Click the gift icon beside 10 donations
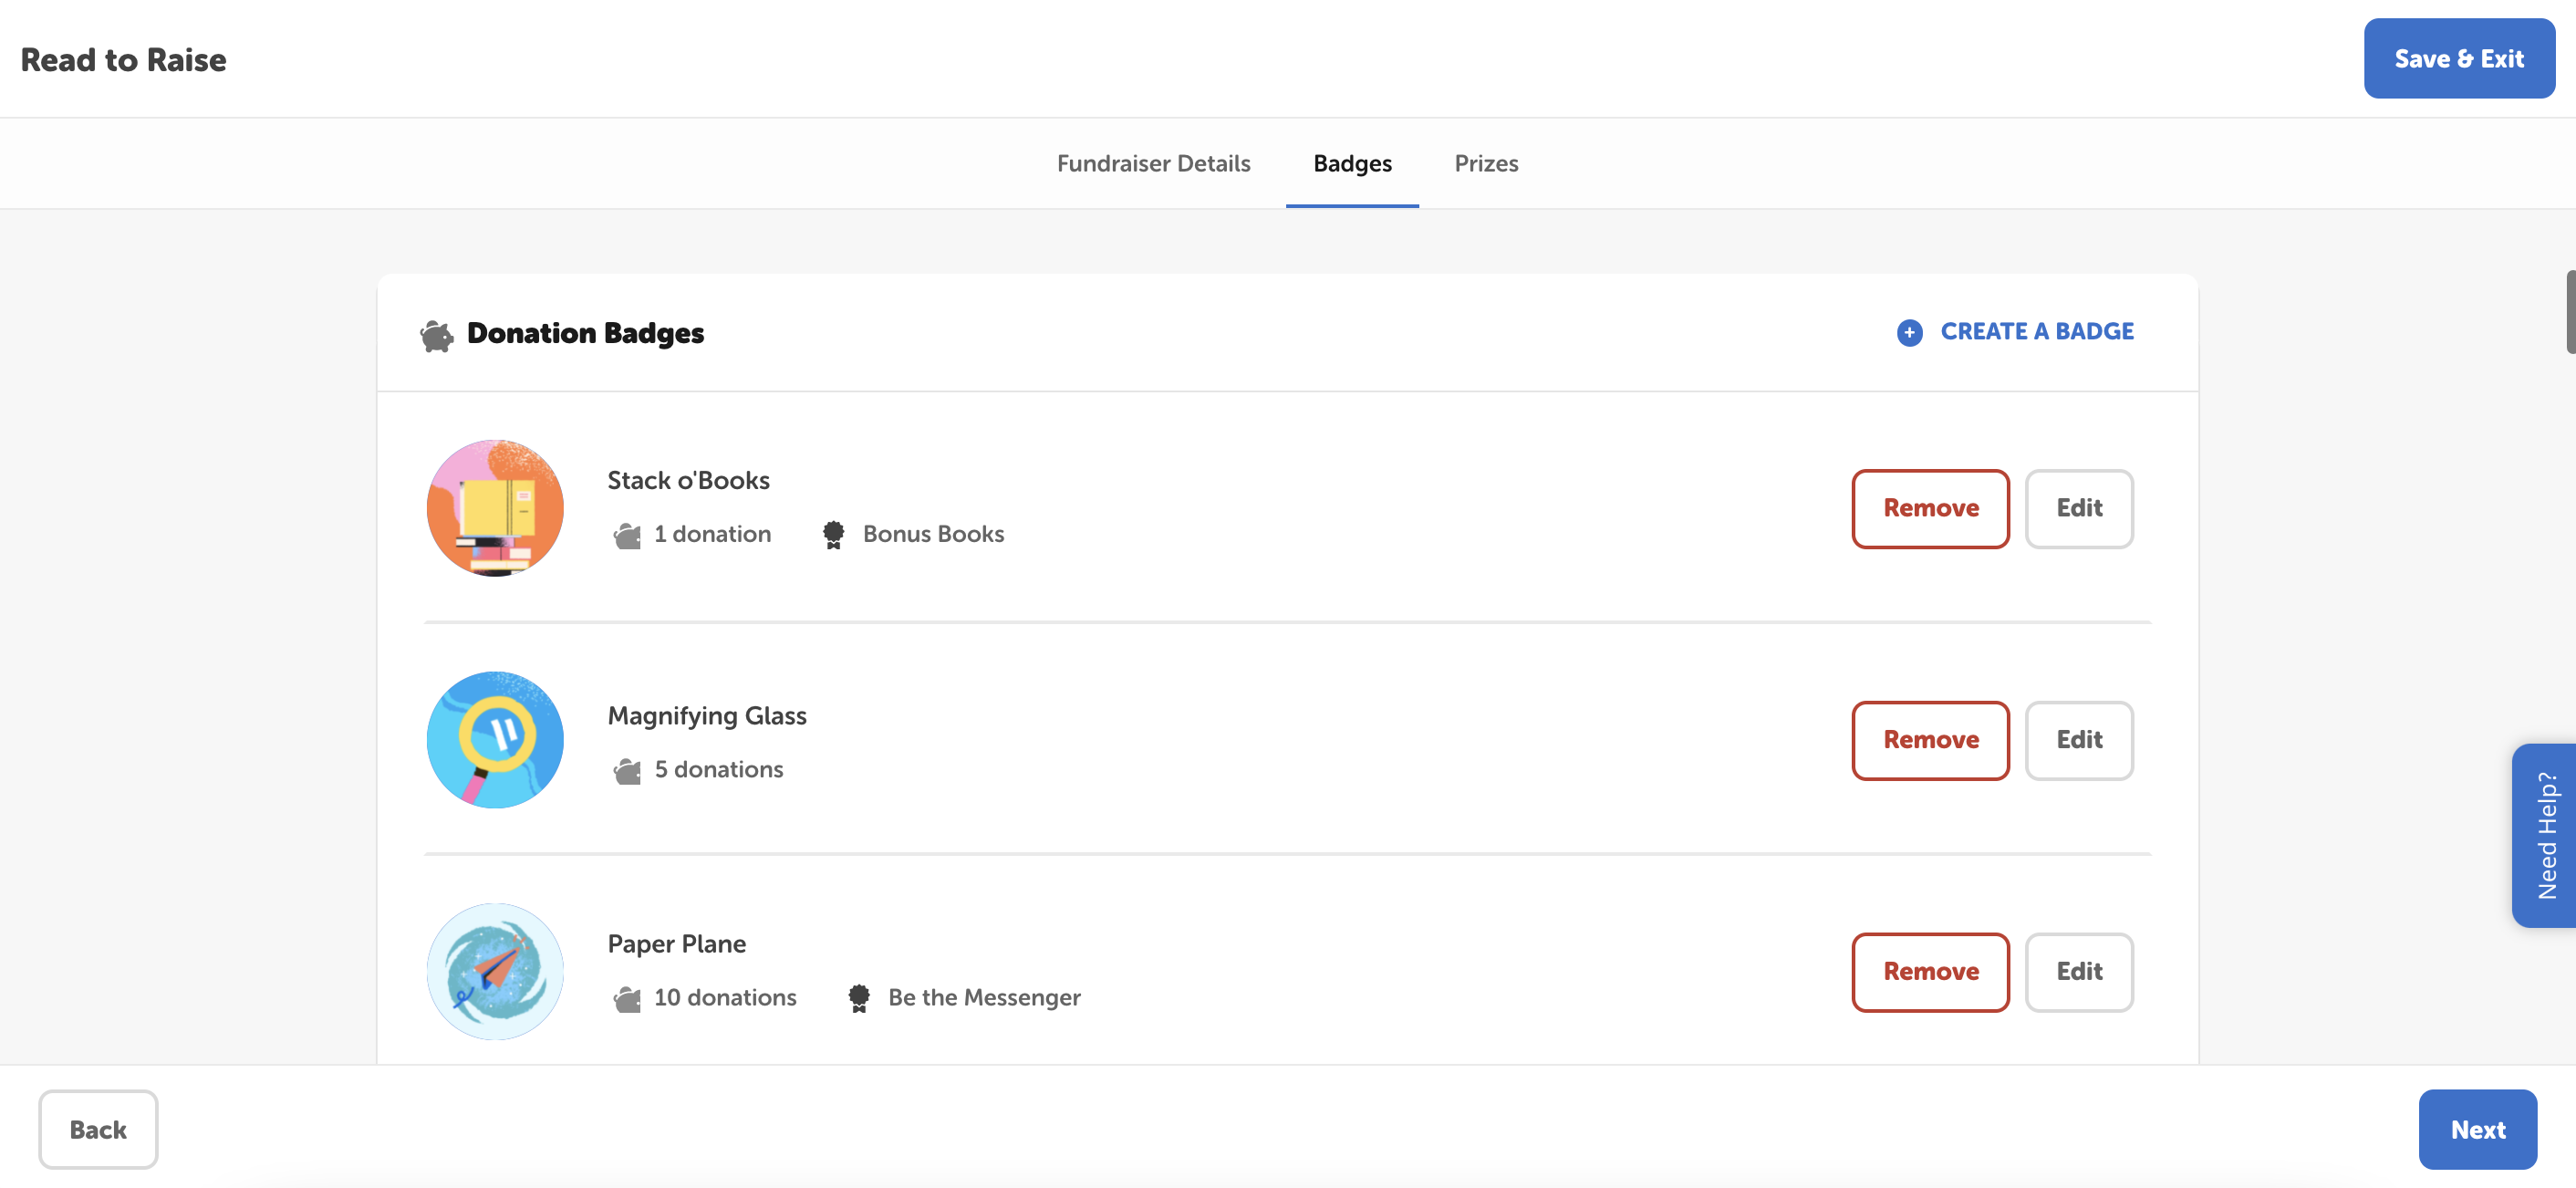This screenshot has width=2576, height=1188. [628, 997]
